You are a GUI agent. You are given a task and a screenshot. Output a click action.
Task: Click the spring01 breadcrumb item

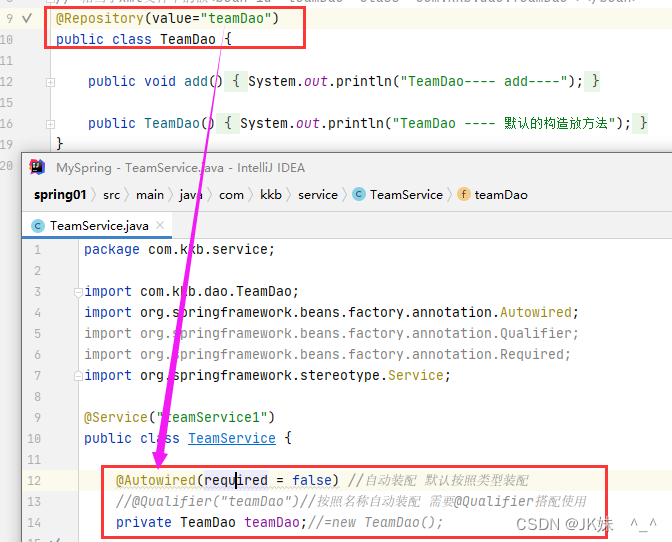[60, 195]
